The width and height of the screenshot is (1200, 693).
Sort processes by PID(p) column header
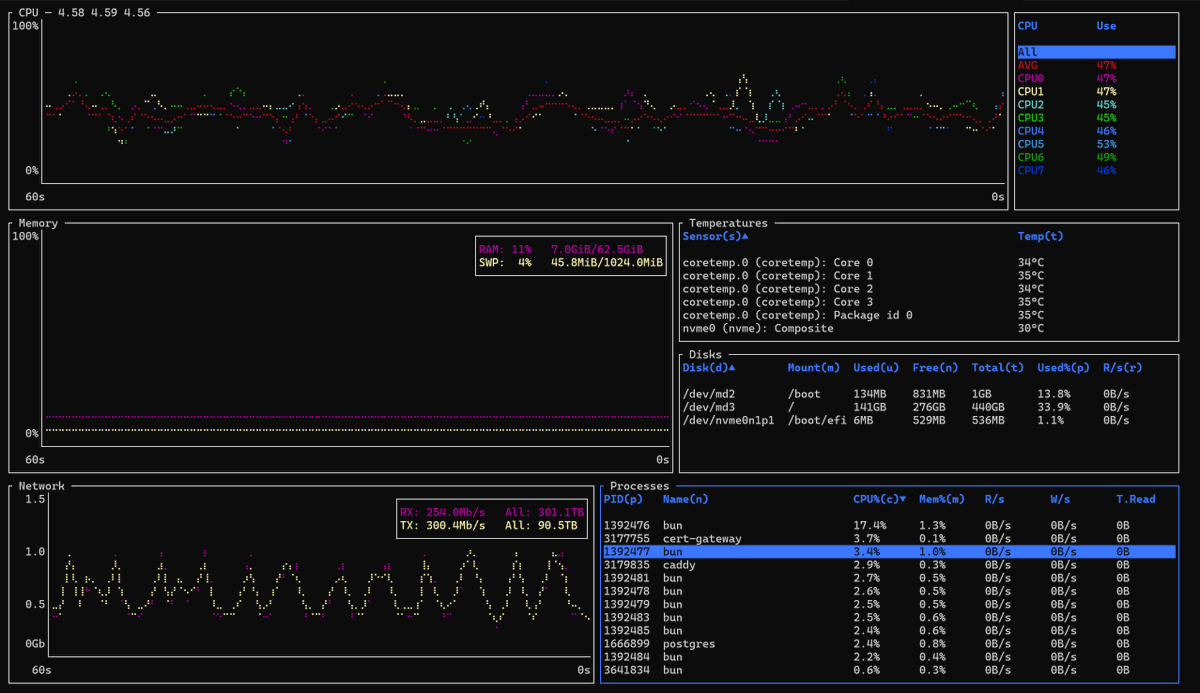click(623, 499)
